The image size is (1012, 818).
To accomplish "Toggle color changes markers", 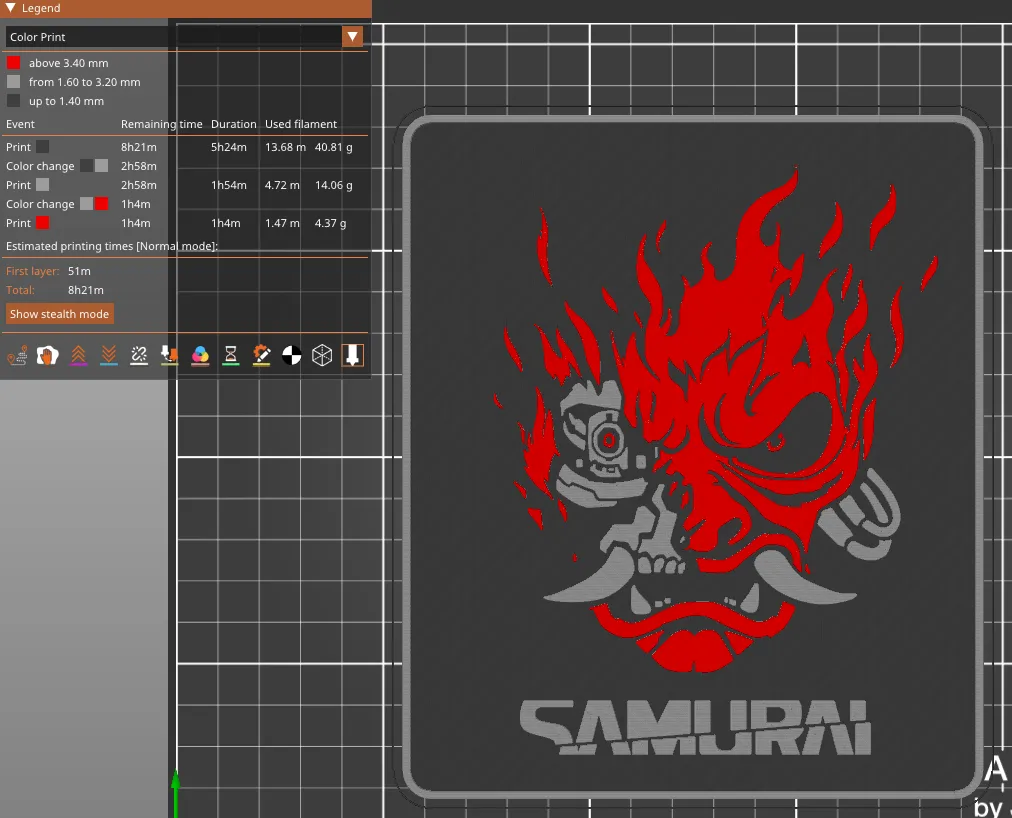I will coord(200,354).
